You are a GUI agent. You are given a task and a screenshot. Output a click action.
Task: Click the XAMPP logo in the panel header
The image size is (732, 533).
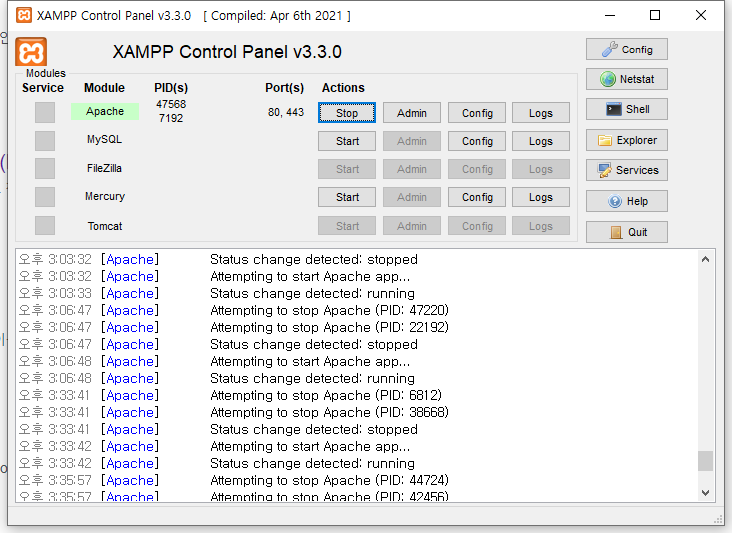click(x=31, y=51)
